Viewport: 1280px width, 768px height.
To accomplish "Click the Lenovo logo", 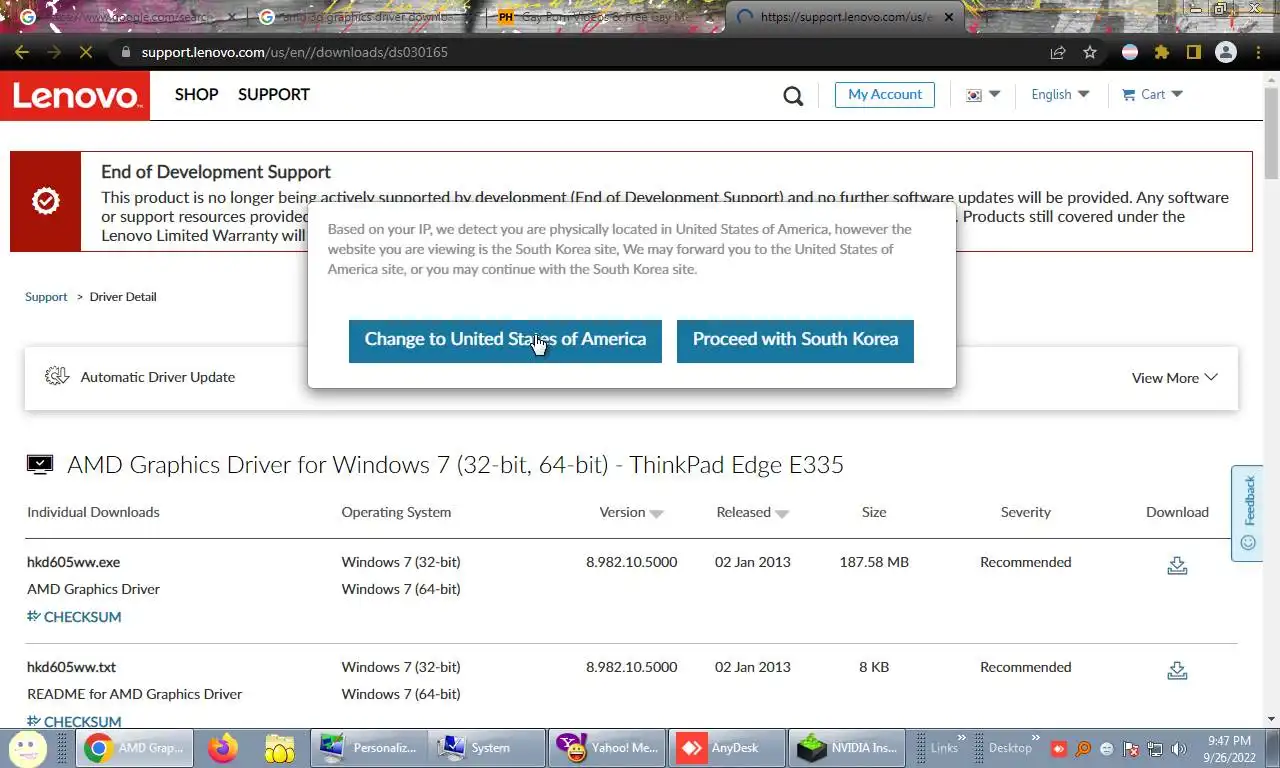I will click(75, 96).
